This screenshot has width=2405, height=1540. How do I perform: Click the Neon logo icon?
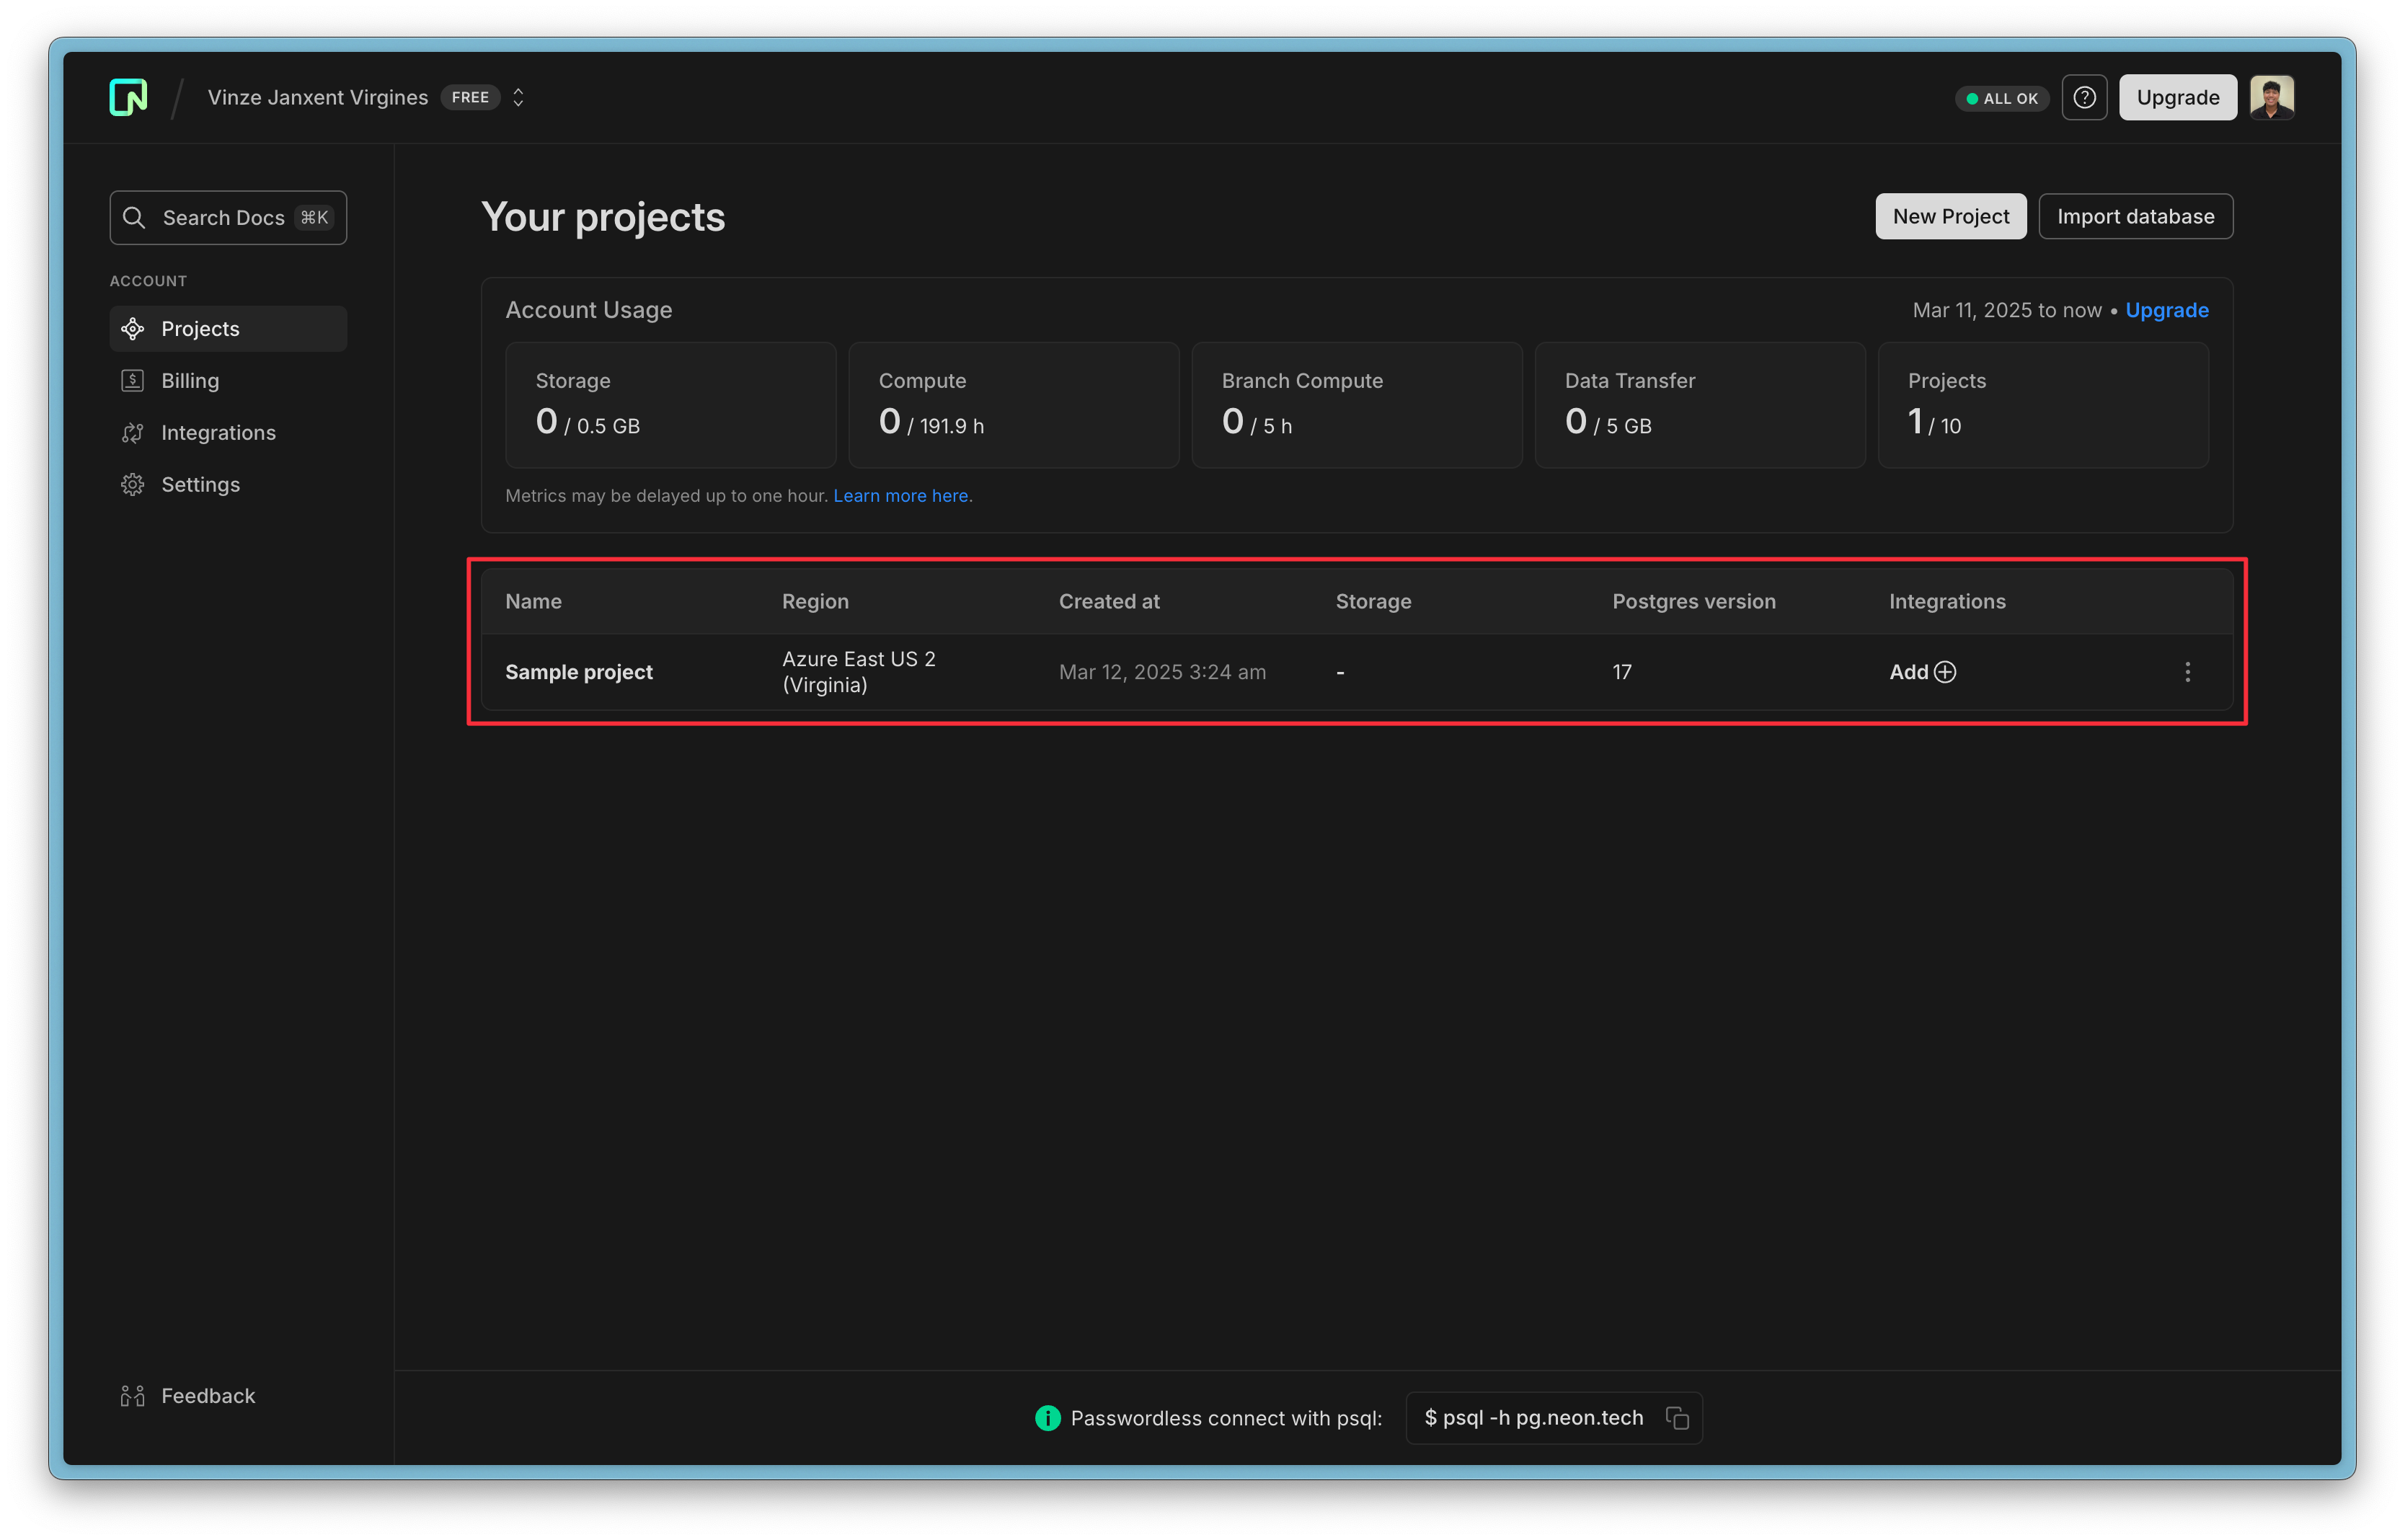coord(128,97)
